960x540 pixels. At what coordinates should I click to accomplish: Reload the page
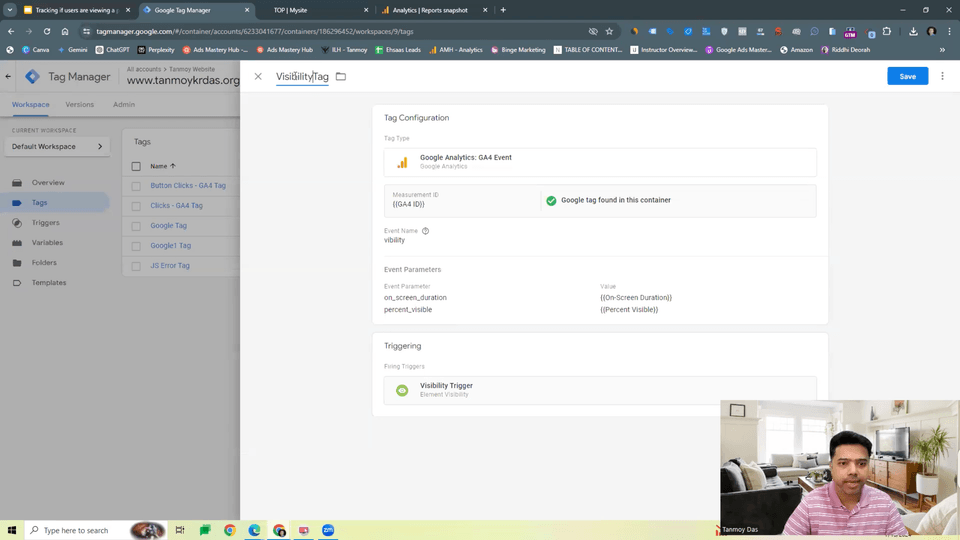coord(47,31)
